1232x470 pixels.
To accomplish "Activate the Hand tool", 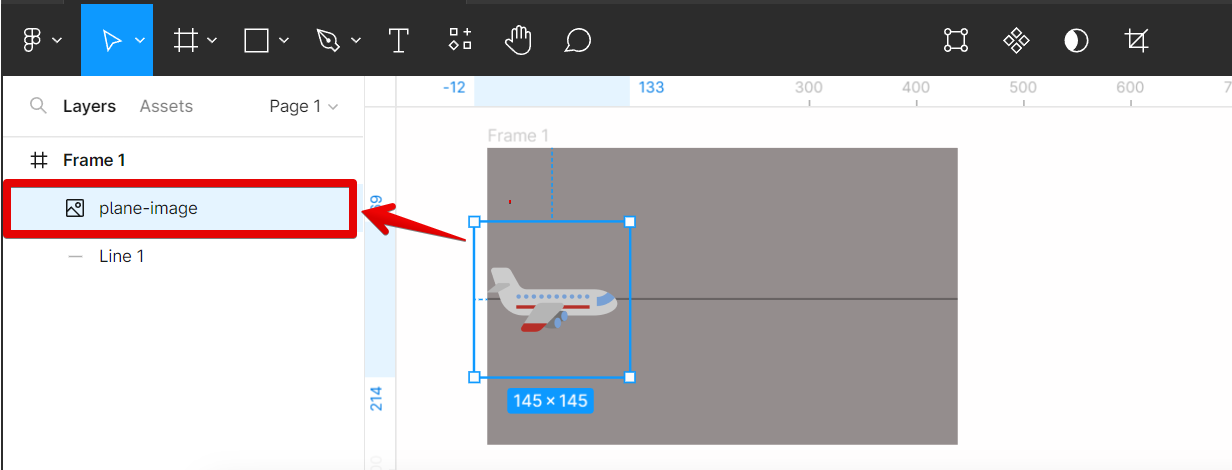I will point(518,40).
